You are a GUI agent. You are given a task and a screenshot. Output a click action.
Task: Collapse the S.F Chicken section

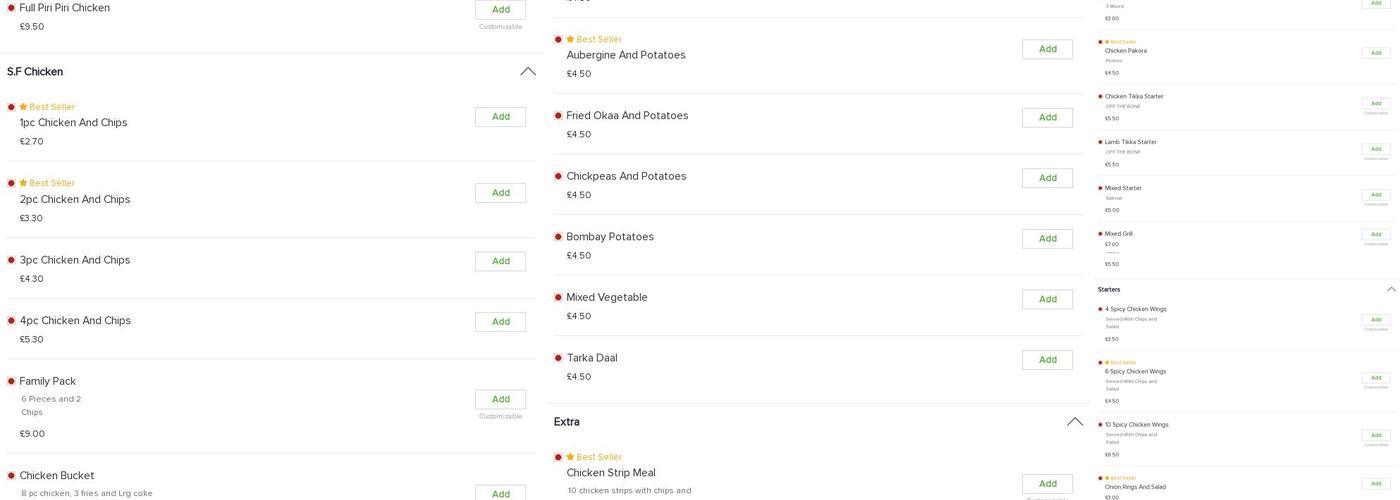pos(527,72)
